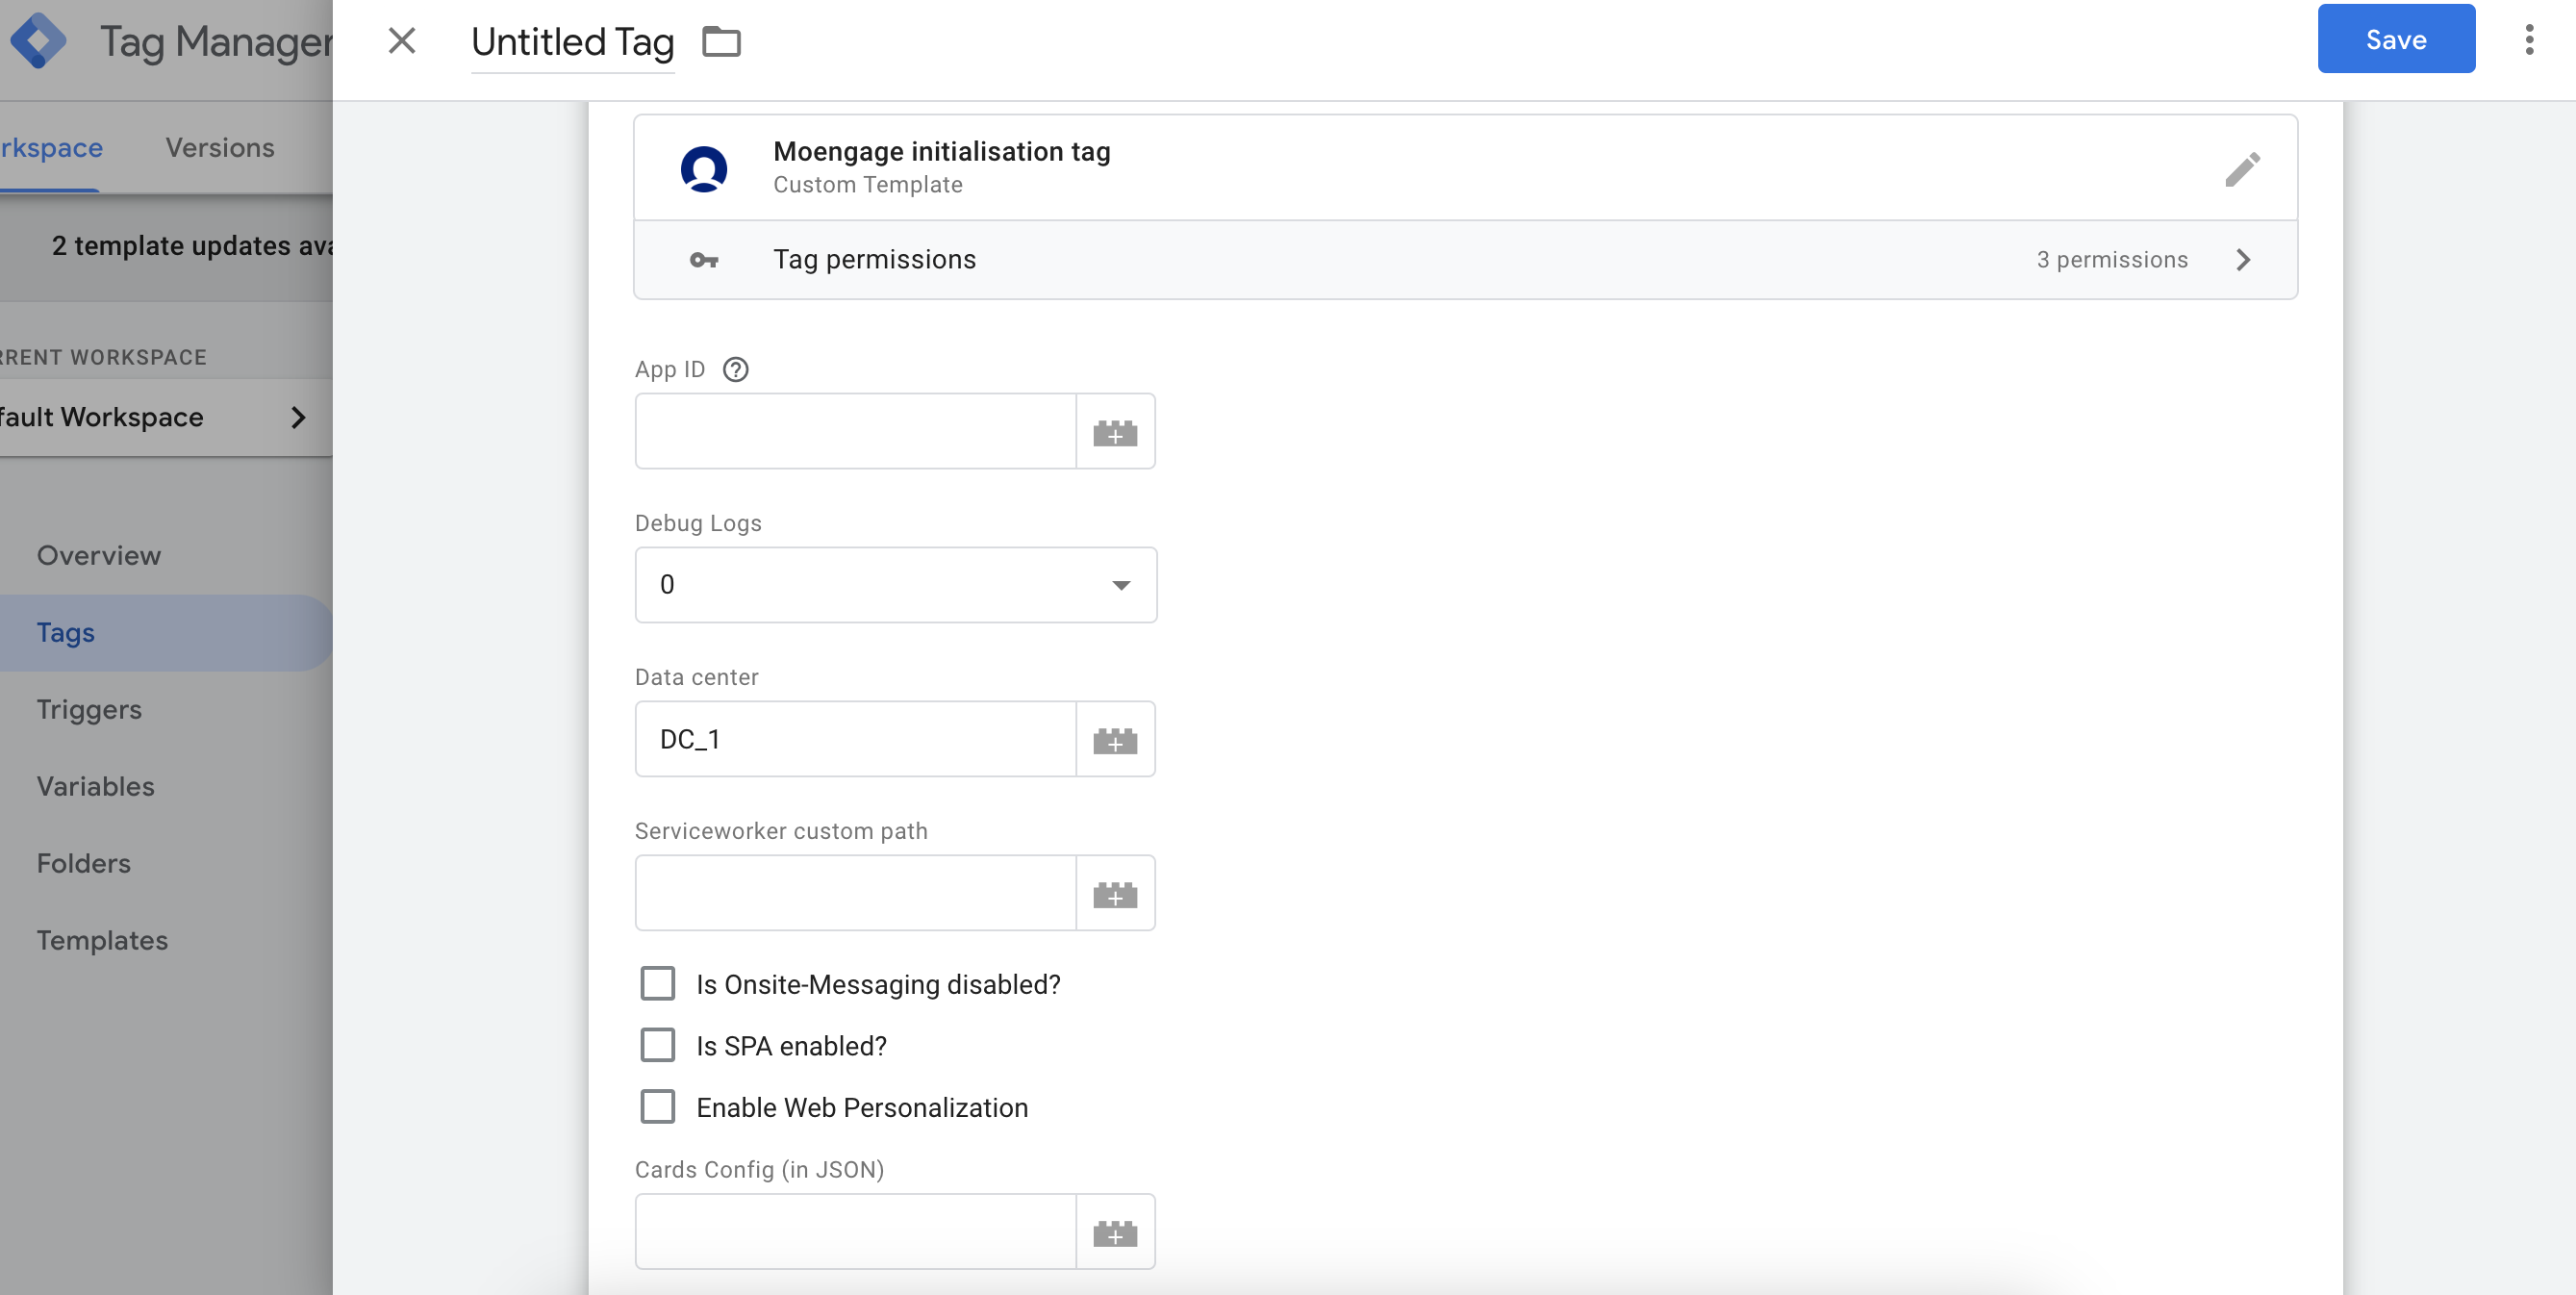Open the variable picker for App ID
Viewport: 2576px width, 1295px height.
click(x=1116, y=431)
